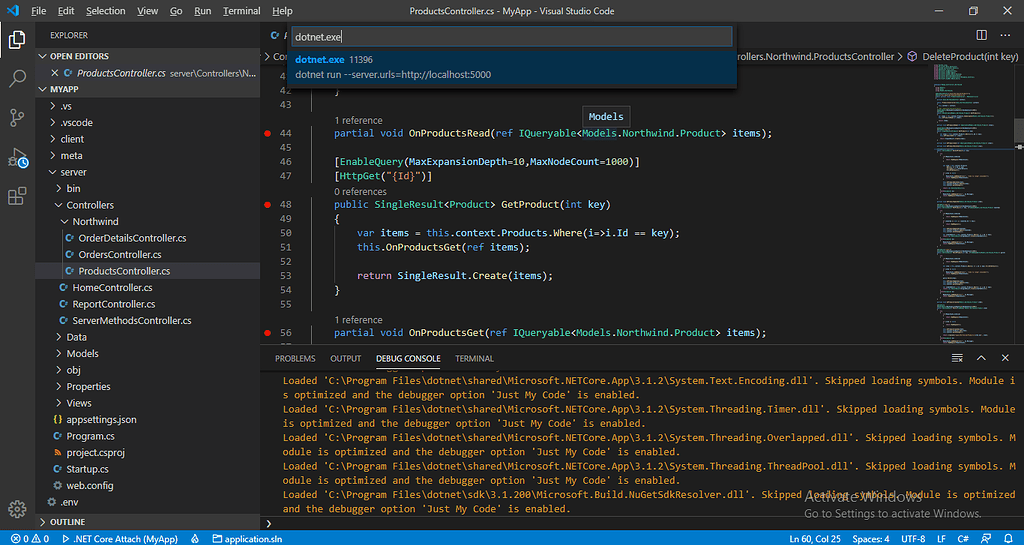
Task: Open the Help menu
Action: (x=282, y=11)
